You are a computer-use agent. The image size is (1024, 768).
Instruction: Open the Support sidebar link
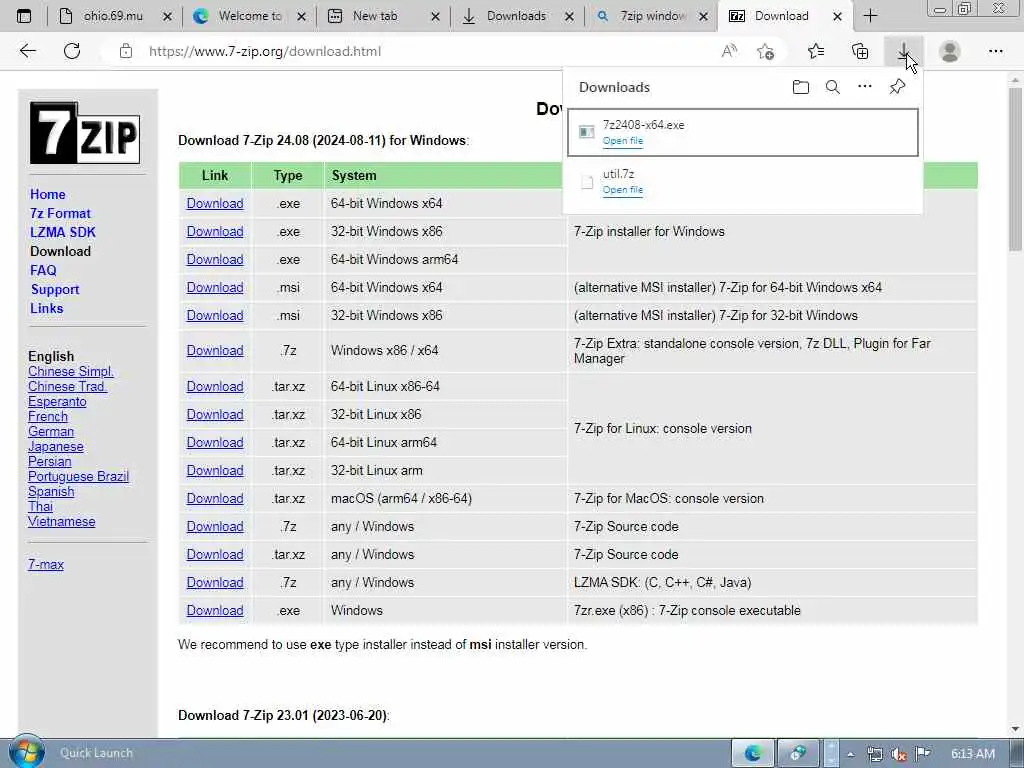(x=55, y=289)
